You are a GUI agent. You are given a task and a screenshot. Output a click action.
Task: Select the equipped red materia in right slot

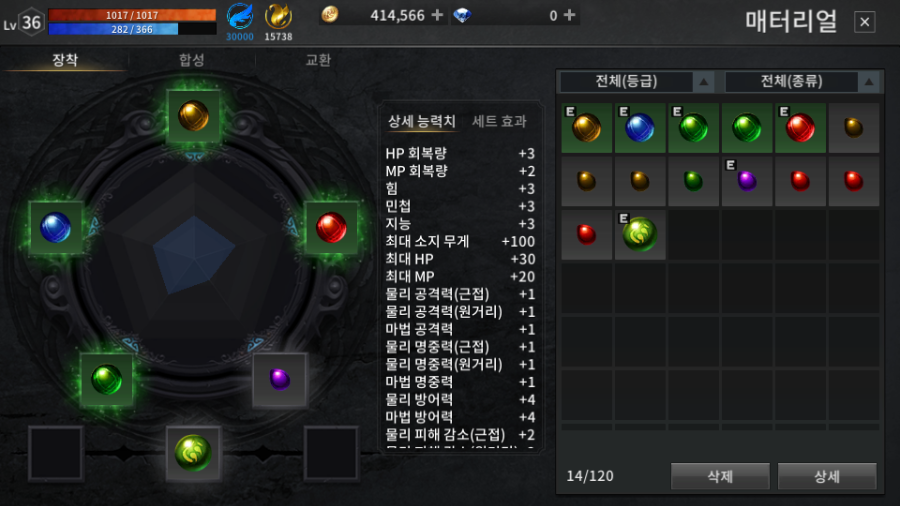click(331, 227)
